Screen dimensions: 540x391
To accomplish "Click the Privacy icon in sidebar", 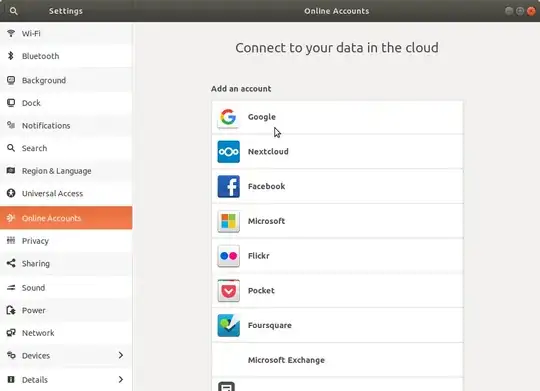I will click(x=11, y=240).
